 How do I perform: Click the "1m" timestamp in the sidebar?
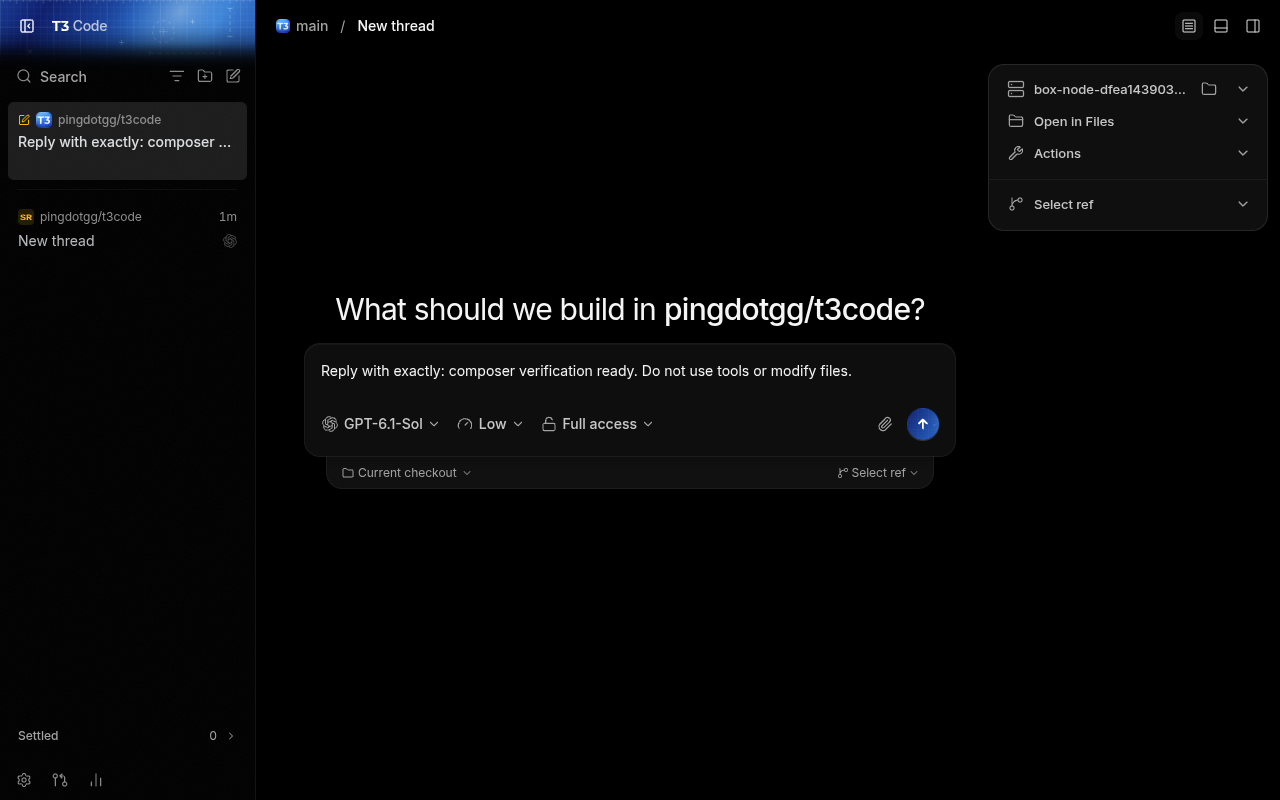228,217
